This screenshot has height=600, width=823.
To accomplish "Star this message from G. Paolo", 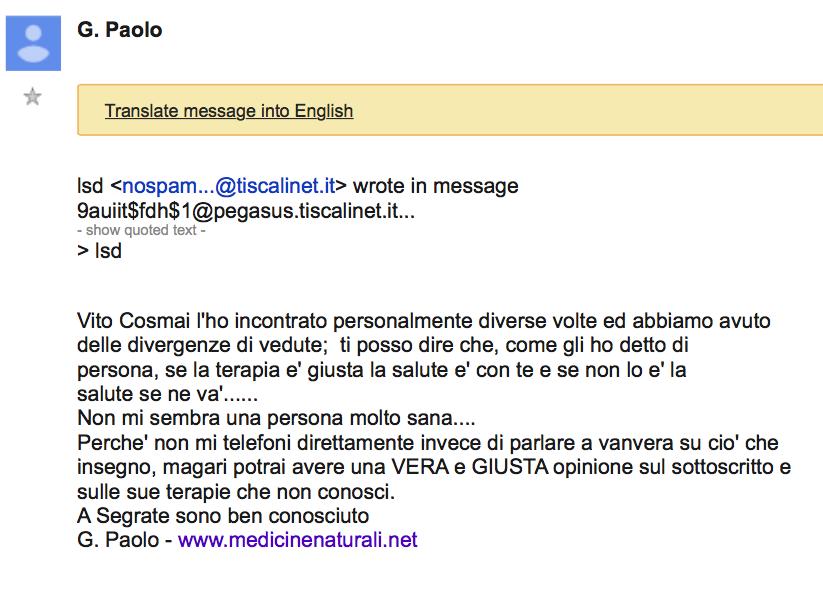I will pyautogui.click(x=33, y=97).
